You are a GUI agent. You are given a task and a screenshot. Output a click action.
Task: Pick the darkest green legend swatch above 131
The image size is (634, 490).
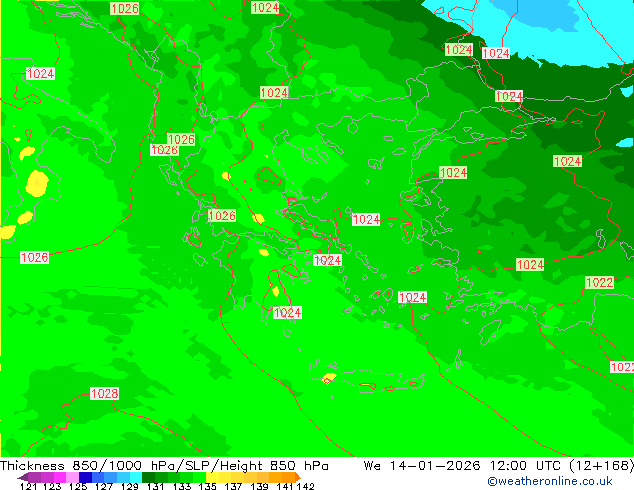pyautogui.click(x=148, y=477)
